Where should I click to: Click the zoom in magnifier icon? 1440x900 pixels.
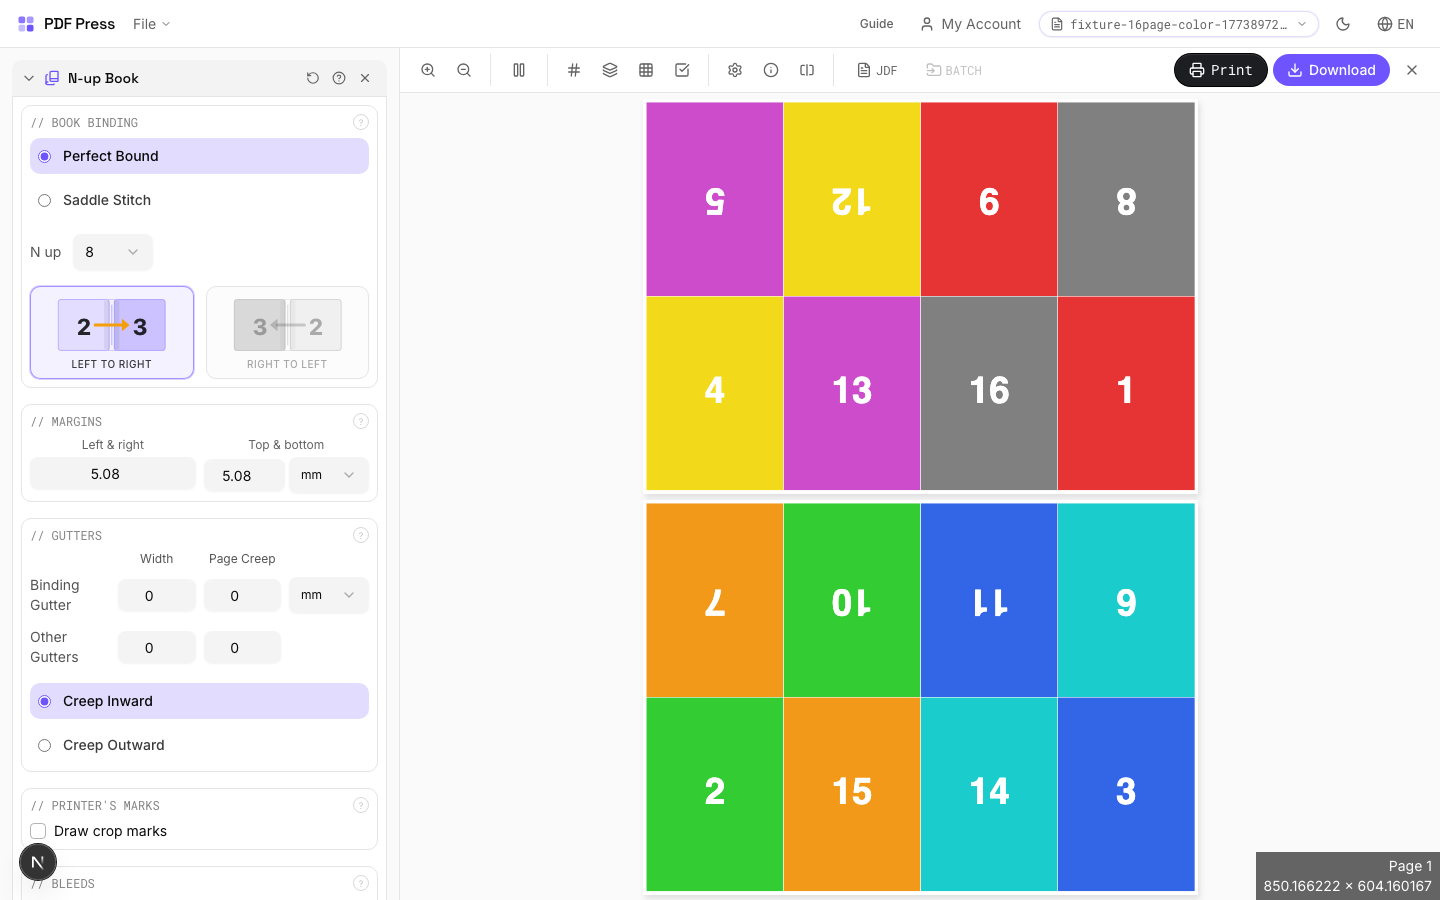428,70
